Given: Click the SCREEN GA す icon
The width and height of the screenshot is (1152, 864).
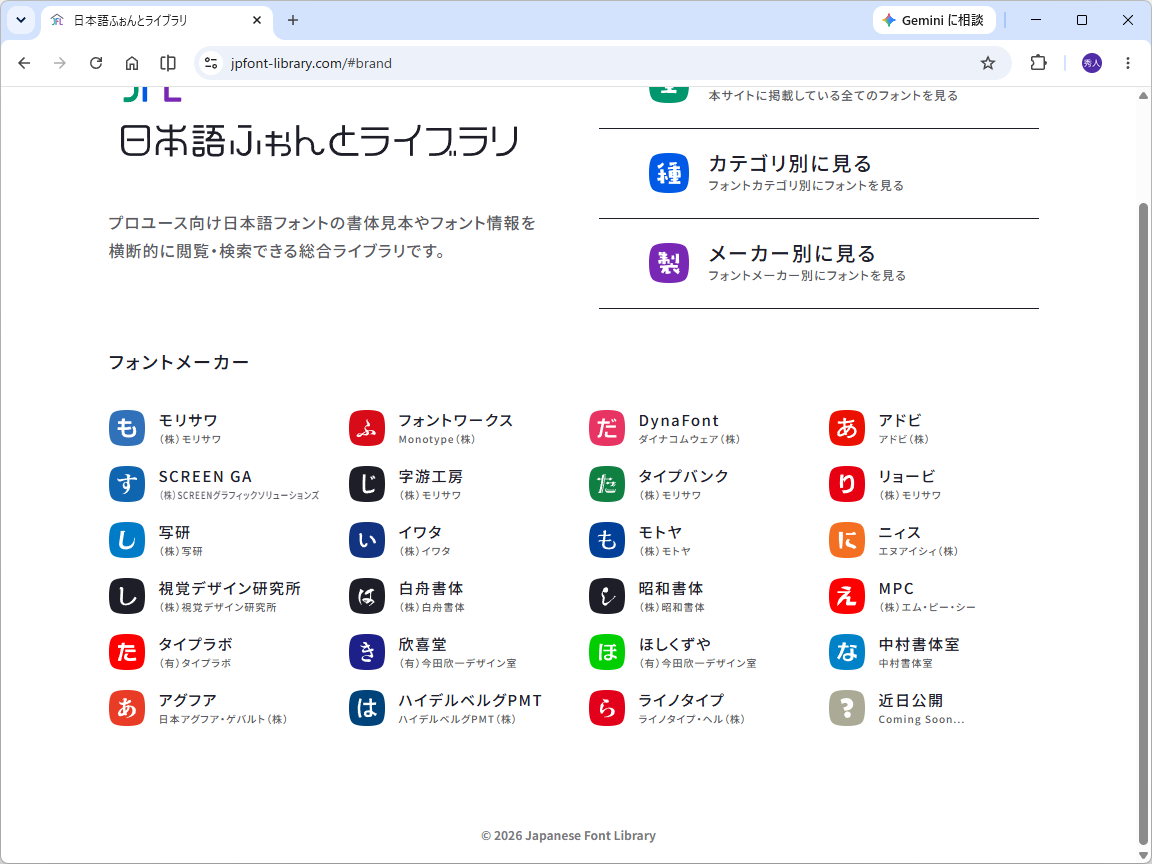Looking at the screenshot, I should point(127,484).
